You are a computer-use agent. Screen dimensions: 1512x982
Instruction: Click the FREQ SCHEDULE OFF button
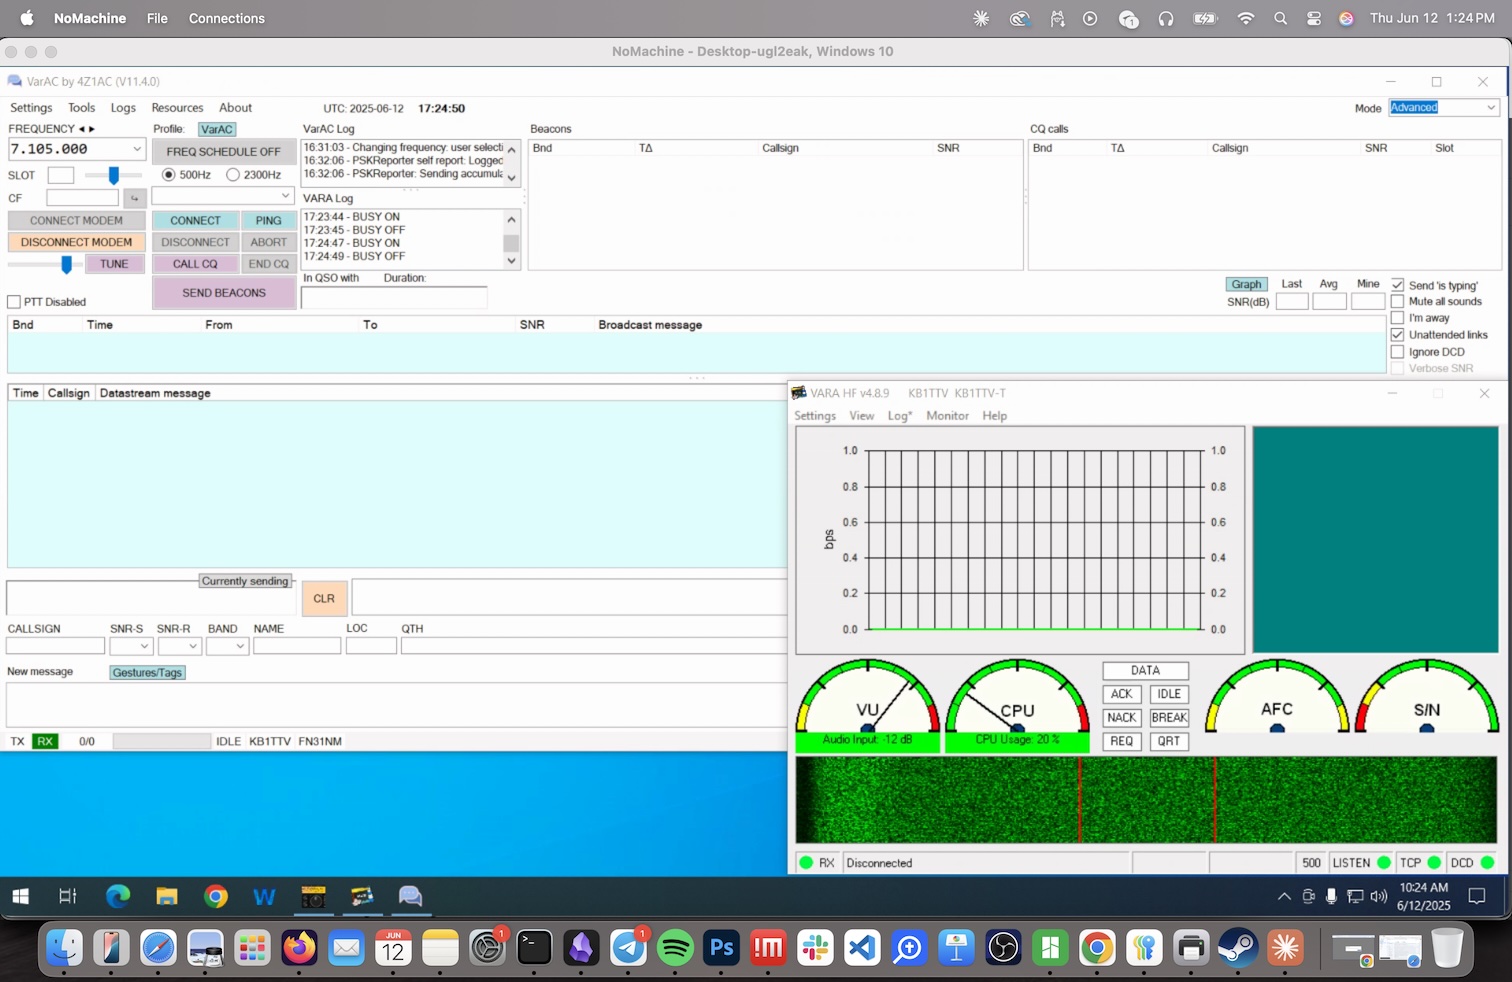[224, 152]
